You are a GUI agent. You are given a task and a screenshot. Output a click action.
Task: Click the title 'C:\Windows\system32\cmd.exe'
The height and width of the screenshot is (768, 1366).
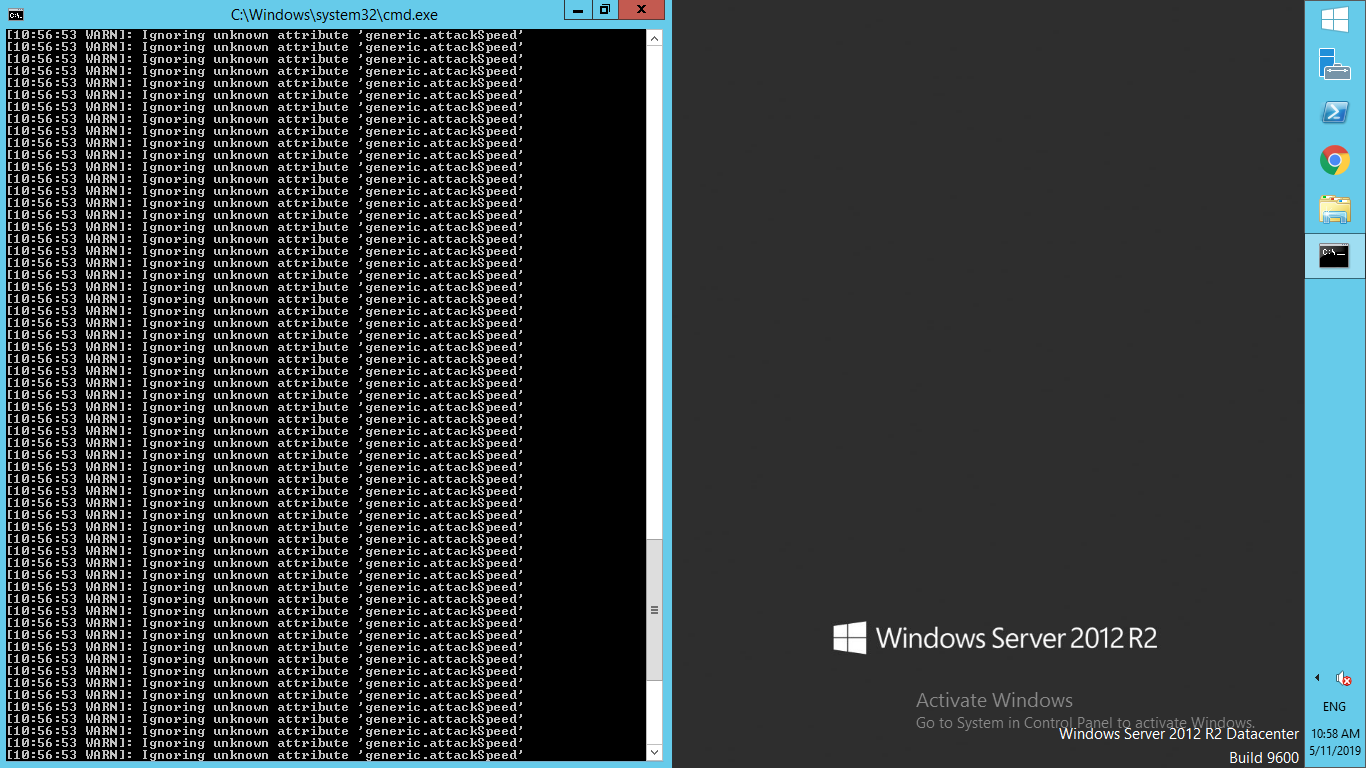[334, 14]
